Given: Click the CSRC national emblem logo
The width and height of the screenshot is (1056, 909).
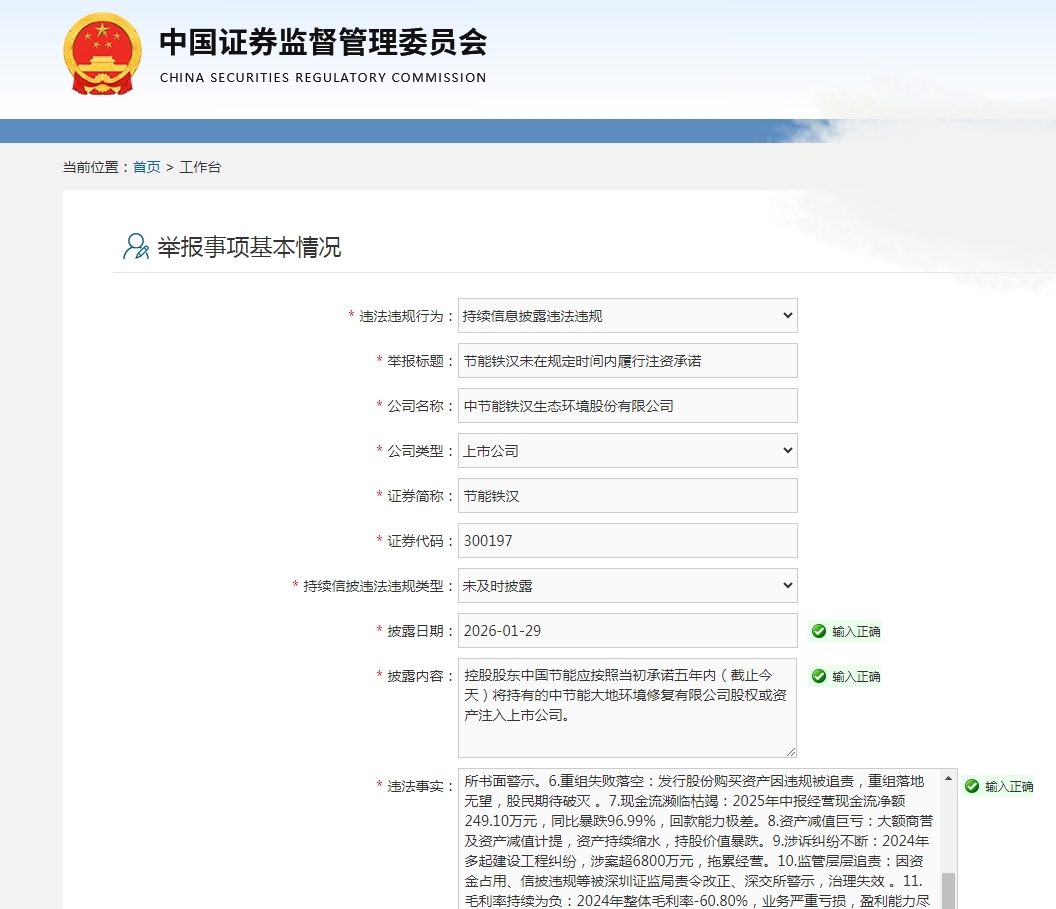Looking at the screenshot, I should point(102,54).
